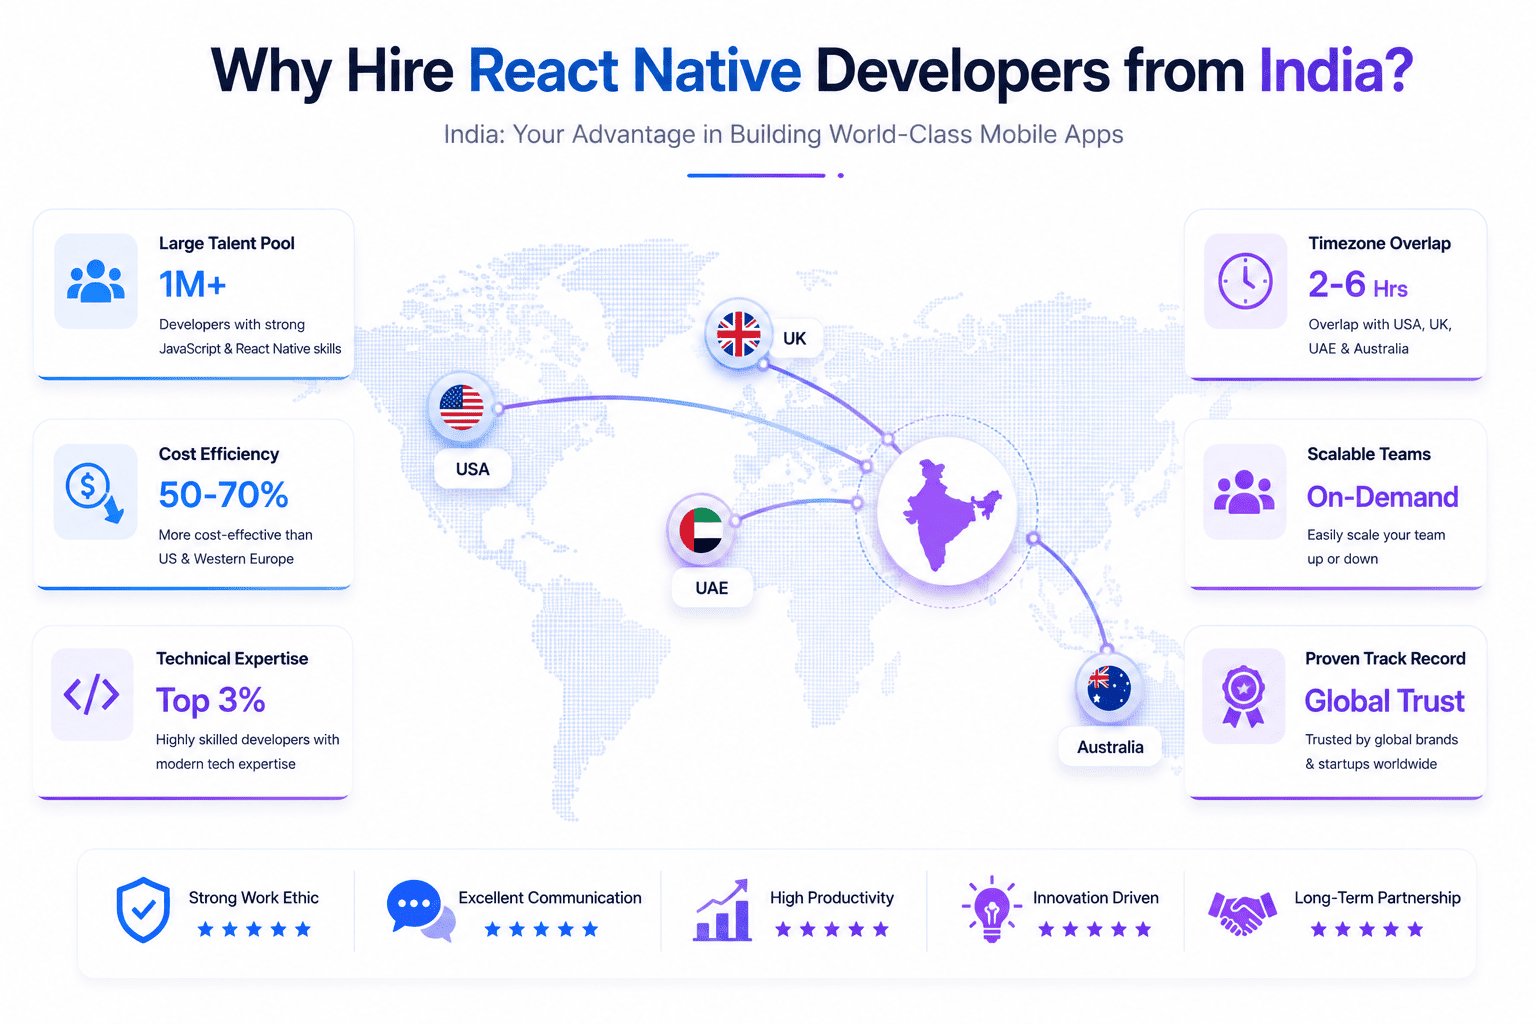The width and height of the screenshot is (1536, 1024).
Task: Click the Cost Efficiency dollar icon
Action: tap(94, 492)
